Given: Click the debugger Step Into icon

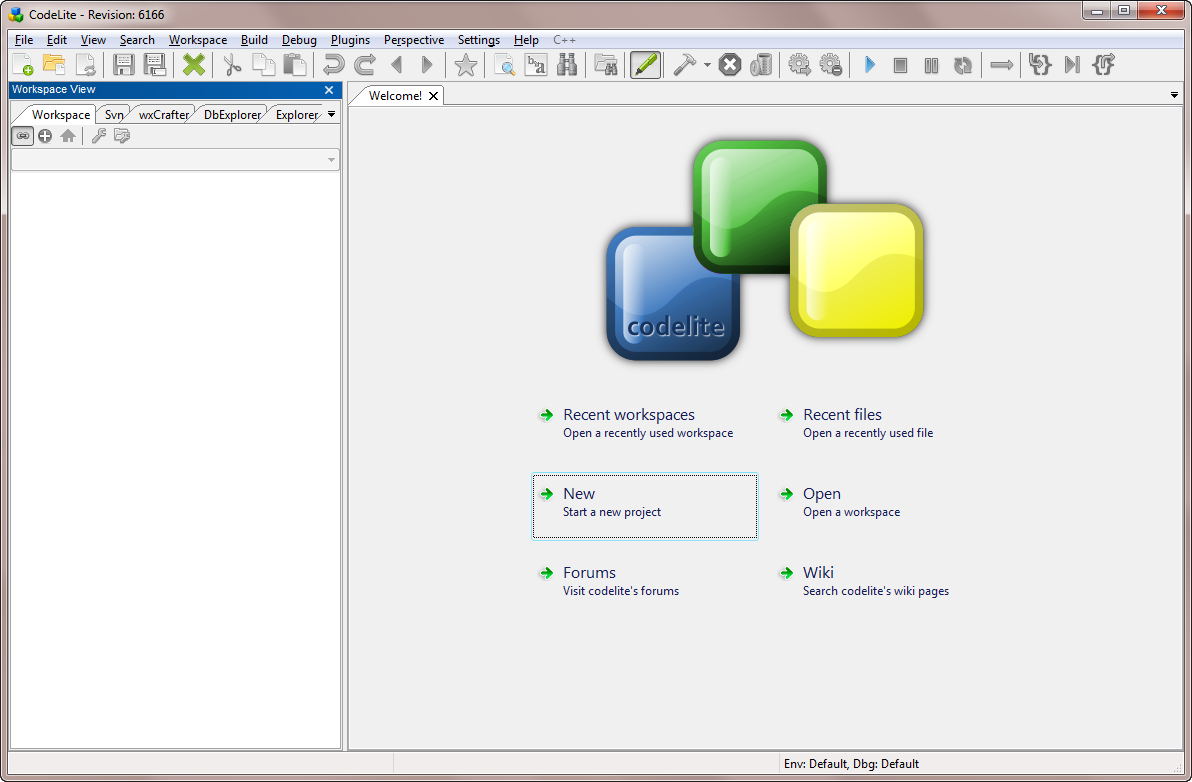Looking at the screenshot, I should point(1040,65).
